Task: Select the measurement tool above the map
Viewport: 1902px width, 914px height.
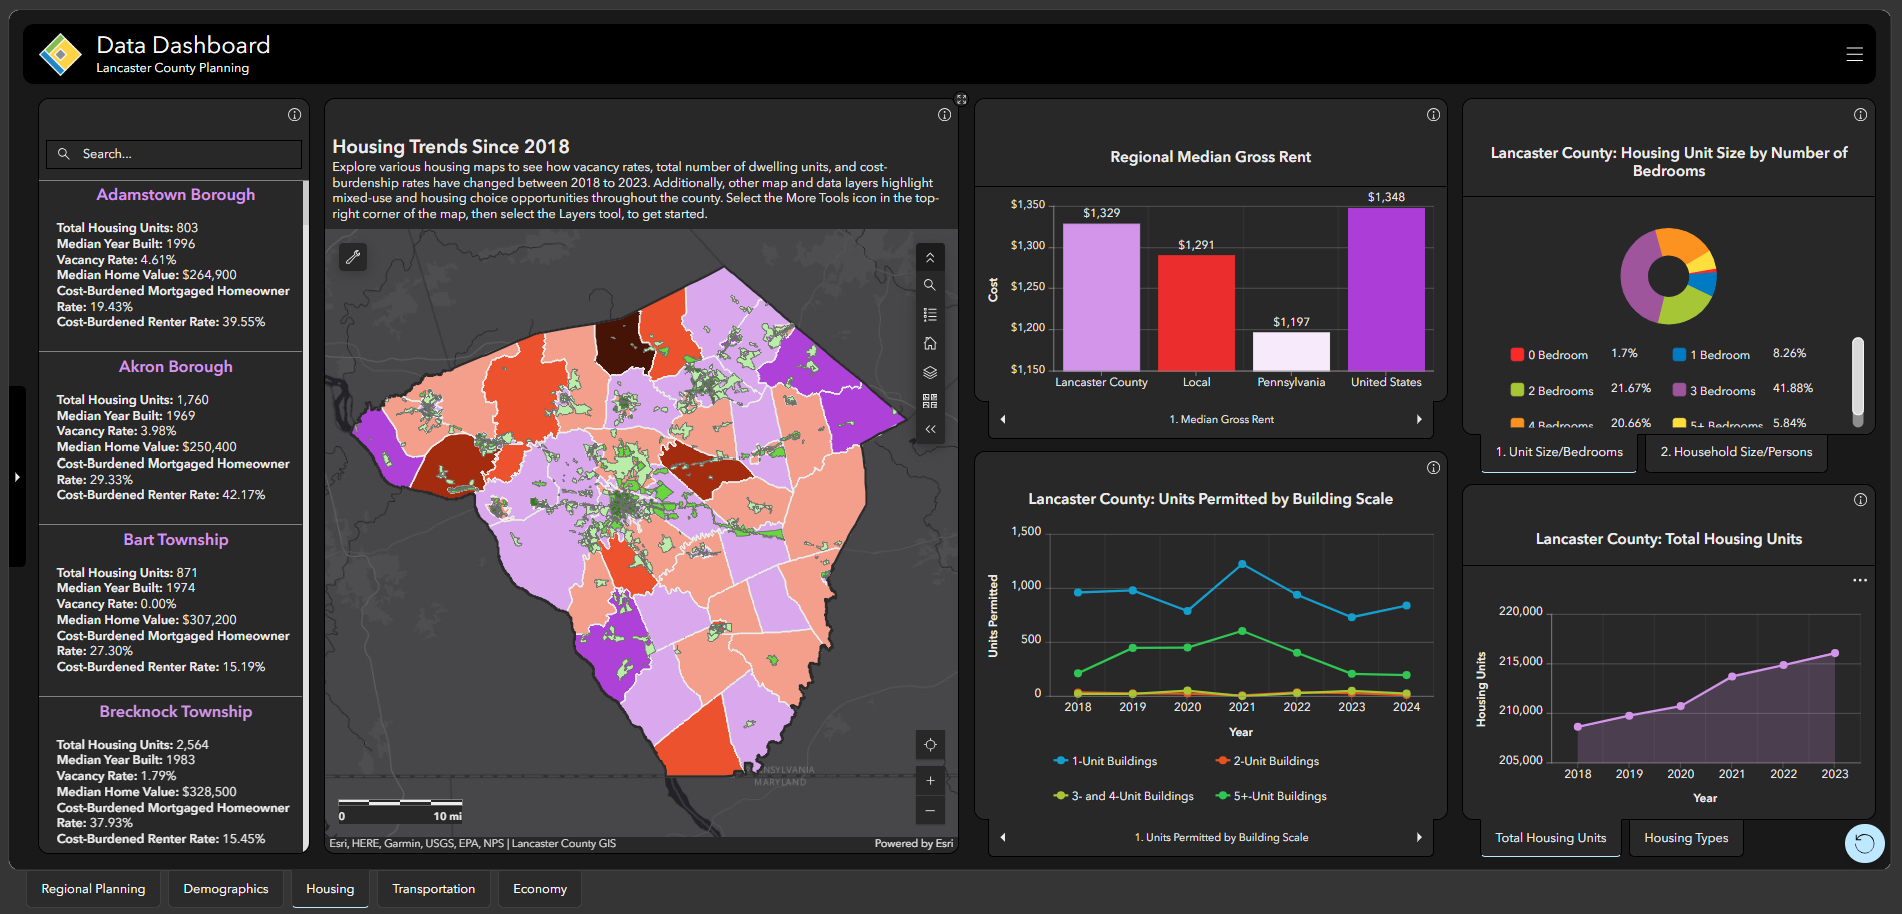Action: [353, 257]
